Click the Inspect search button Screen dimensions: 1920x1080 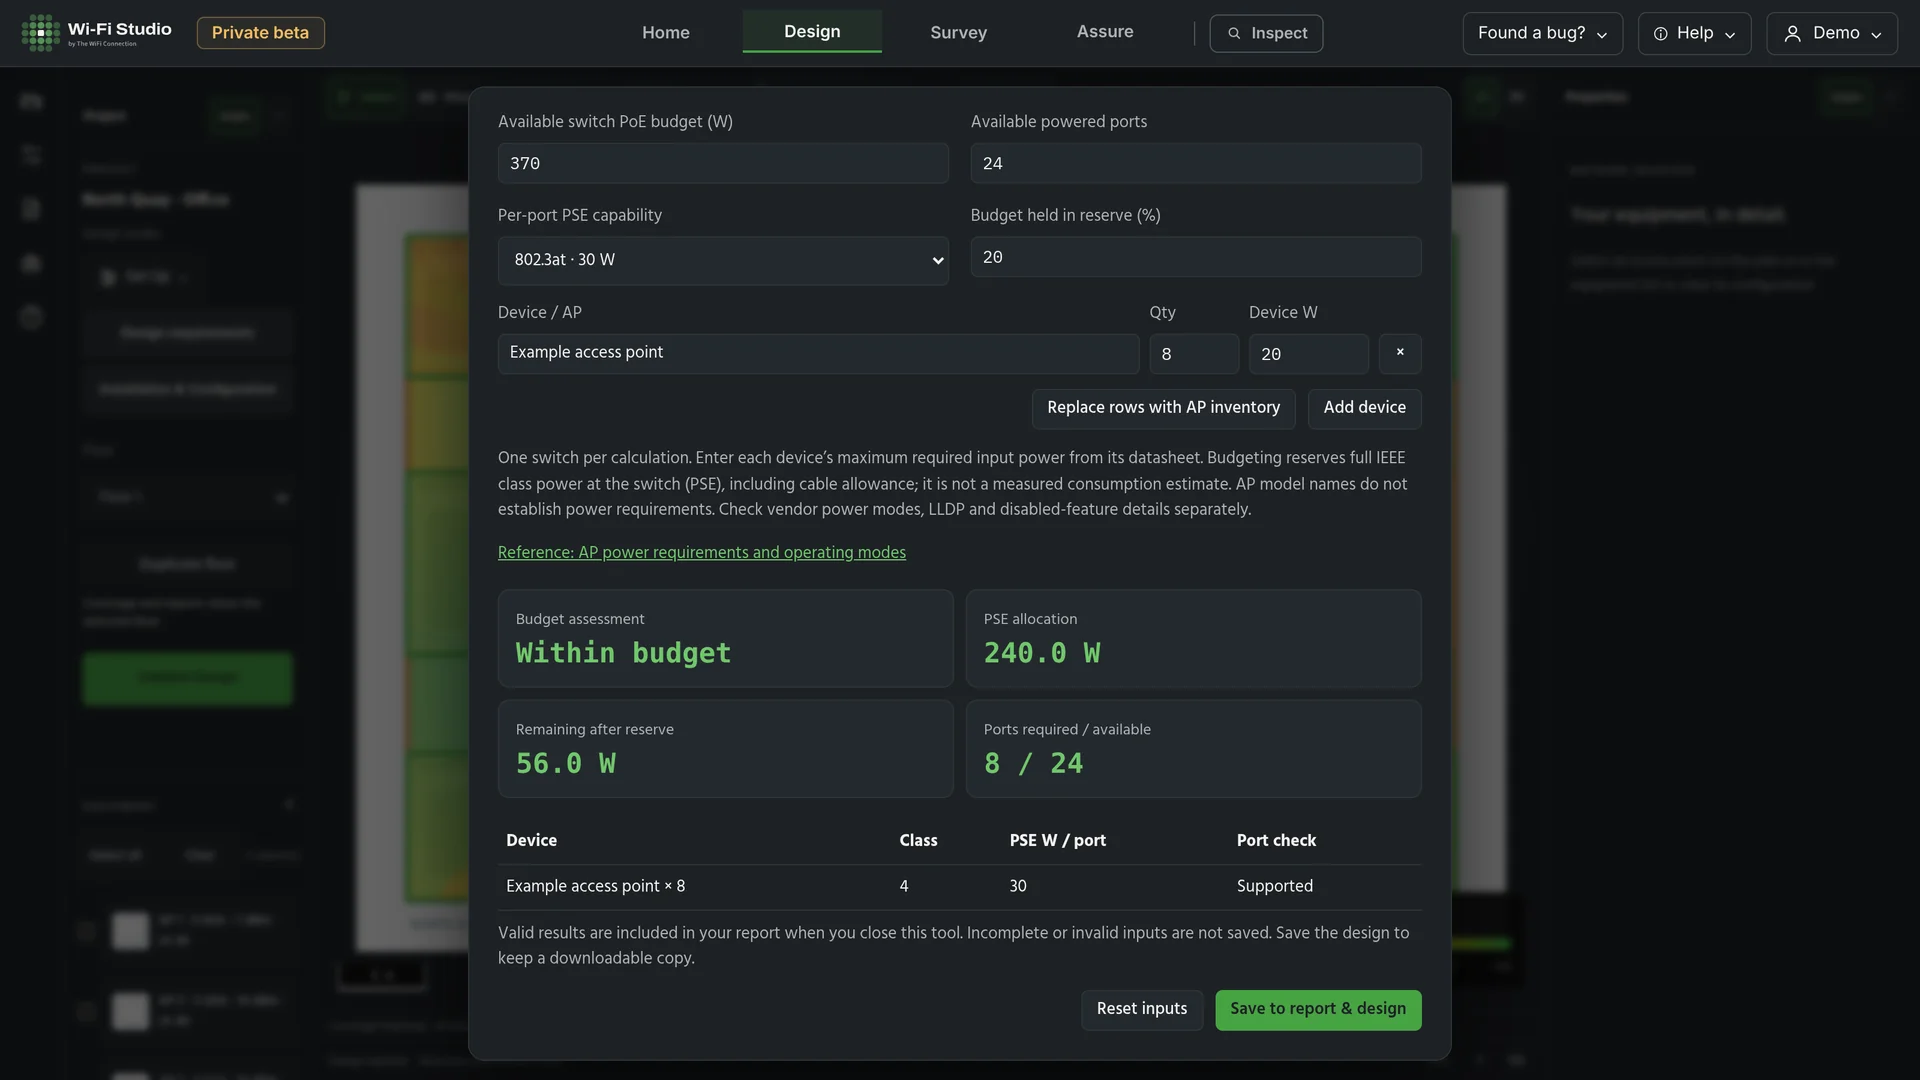(1266, 33)
